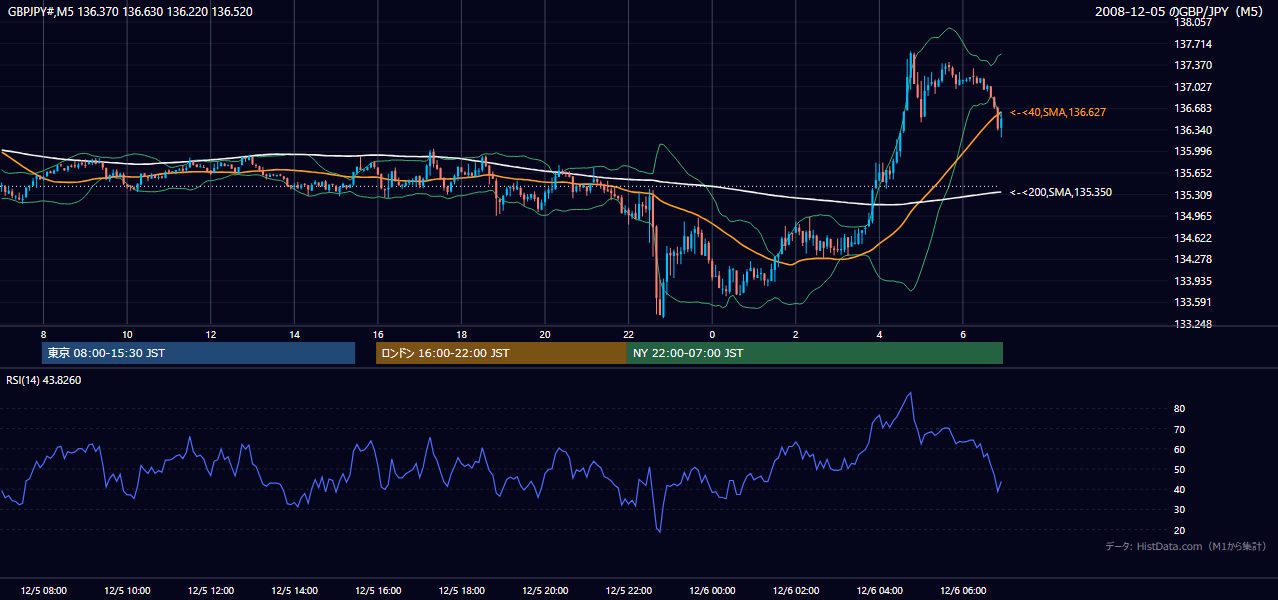Click the 12/5 16:00 bottom time label
Image resolution: width=1278 pixels, height=600 pixels.
tap(378, 591)
